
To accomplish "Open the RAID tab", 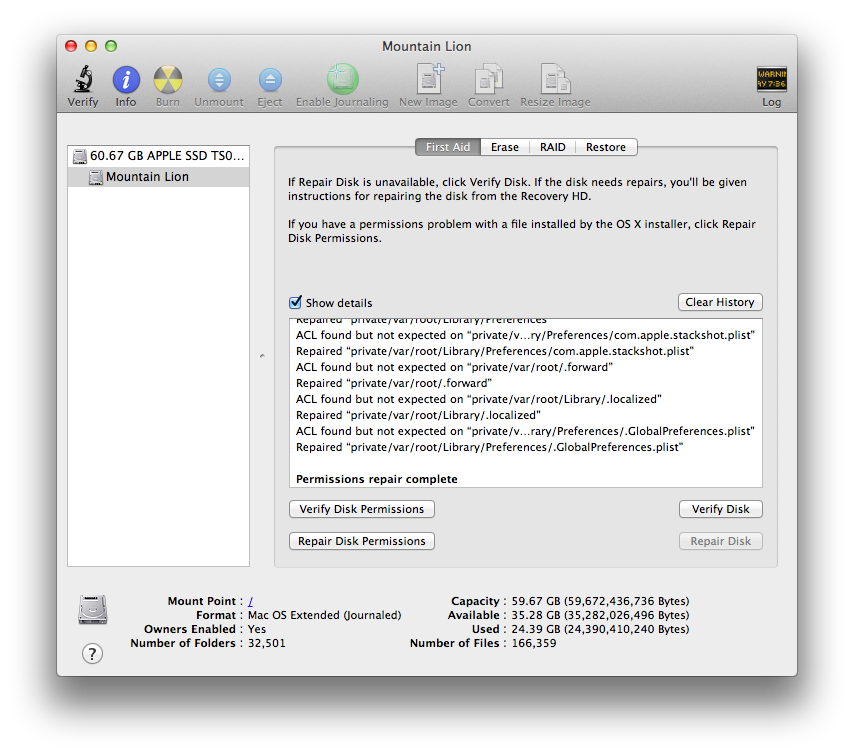I will coord(552,147).
